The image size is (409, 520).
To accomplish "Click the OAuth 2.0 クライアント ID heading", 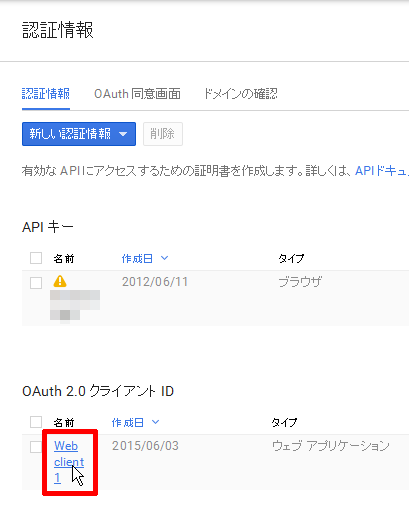I will pyautogui.click(x=98, y=391).
